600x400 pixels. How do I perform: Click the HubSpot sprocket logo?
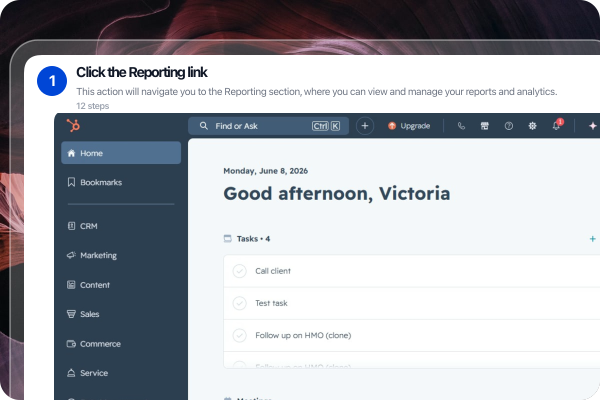point(73,126)
